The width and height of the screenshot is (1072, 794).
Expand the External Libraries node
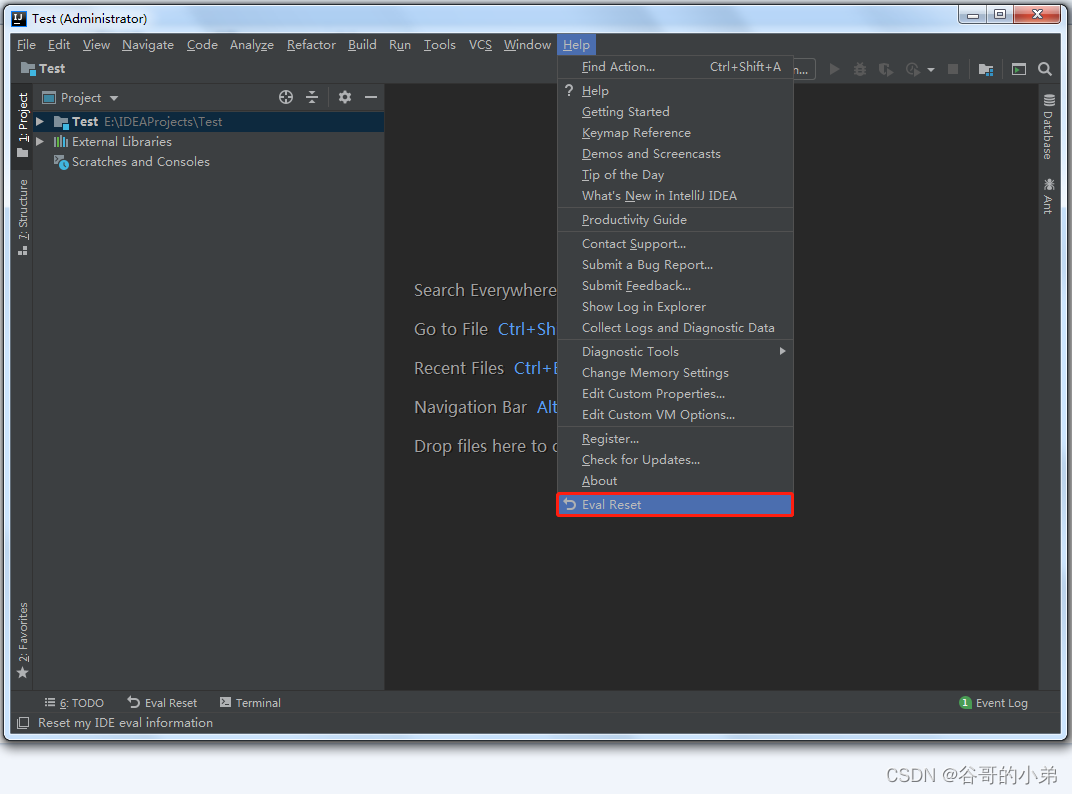[x=40, y=142]
